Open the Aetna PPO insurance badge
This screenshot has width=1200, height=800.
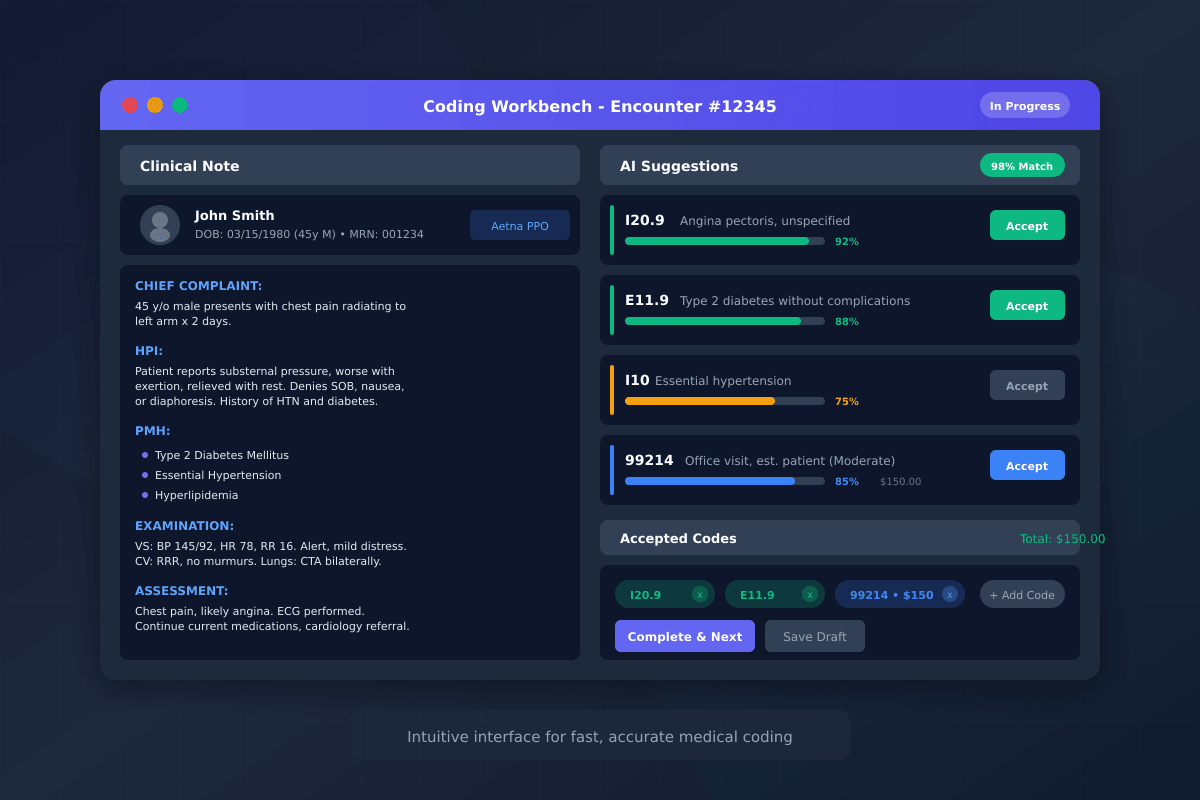tap(519, 225)
